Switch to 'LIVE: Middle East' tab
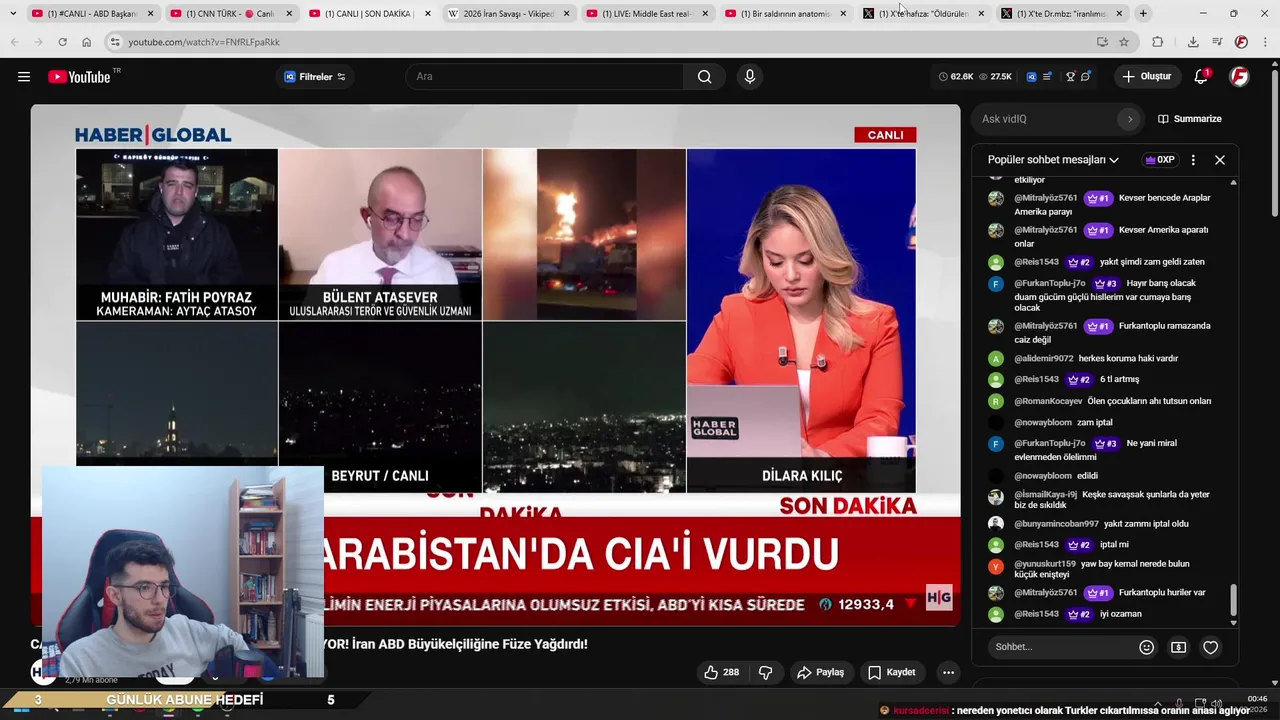 point(646,14)
